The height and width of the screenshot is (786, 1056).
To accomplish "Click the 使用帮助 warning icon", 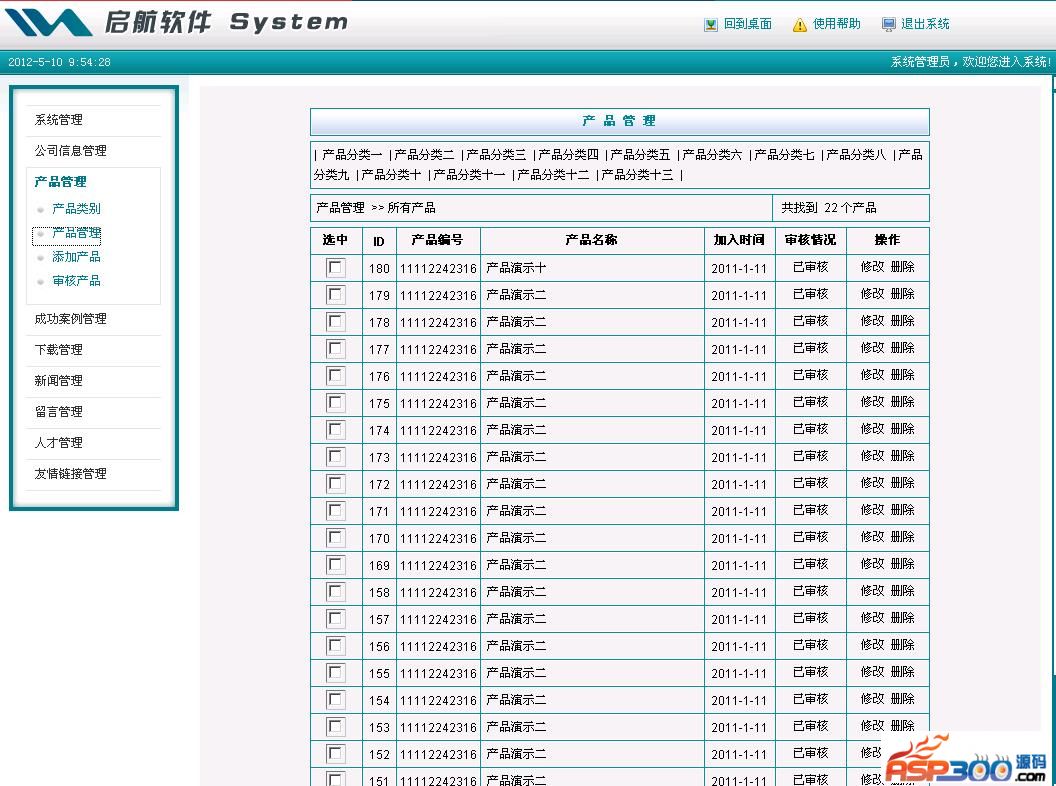I will pyautogui.click(x=799, y=25).
